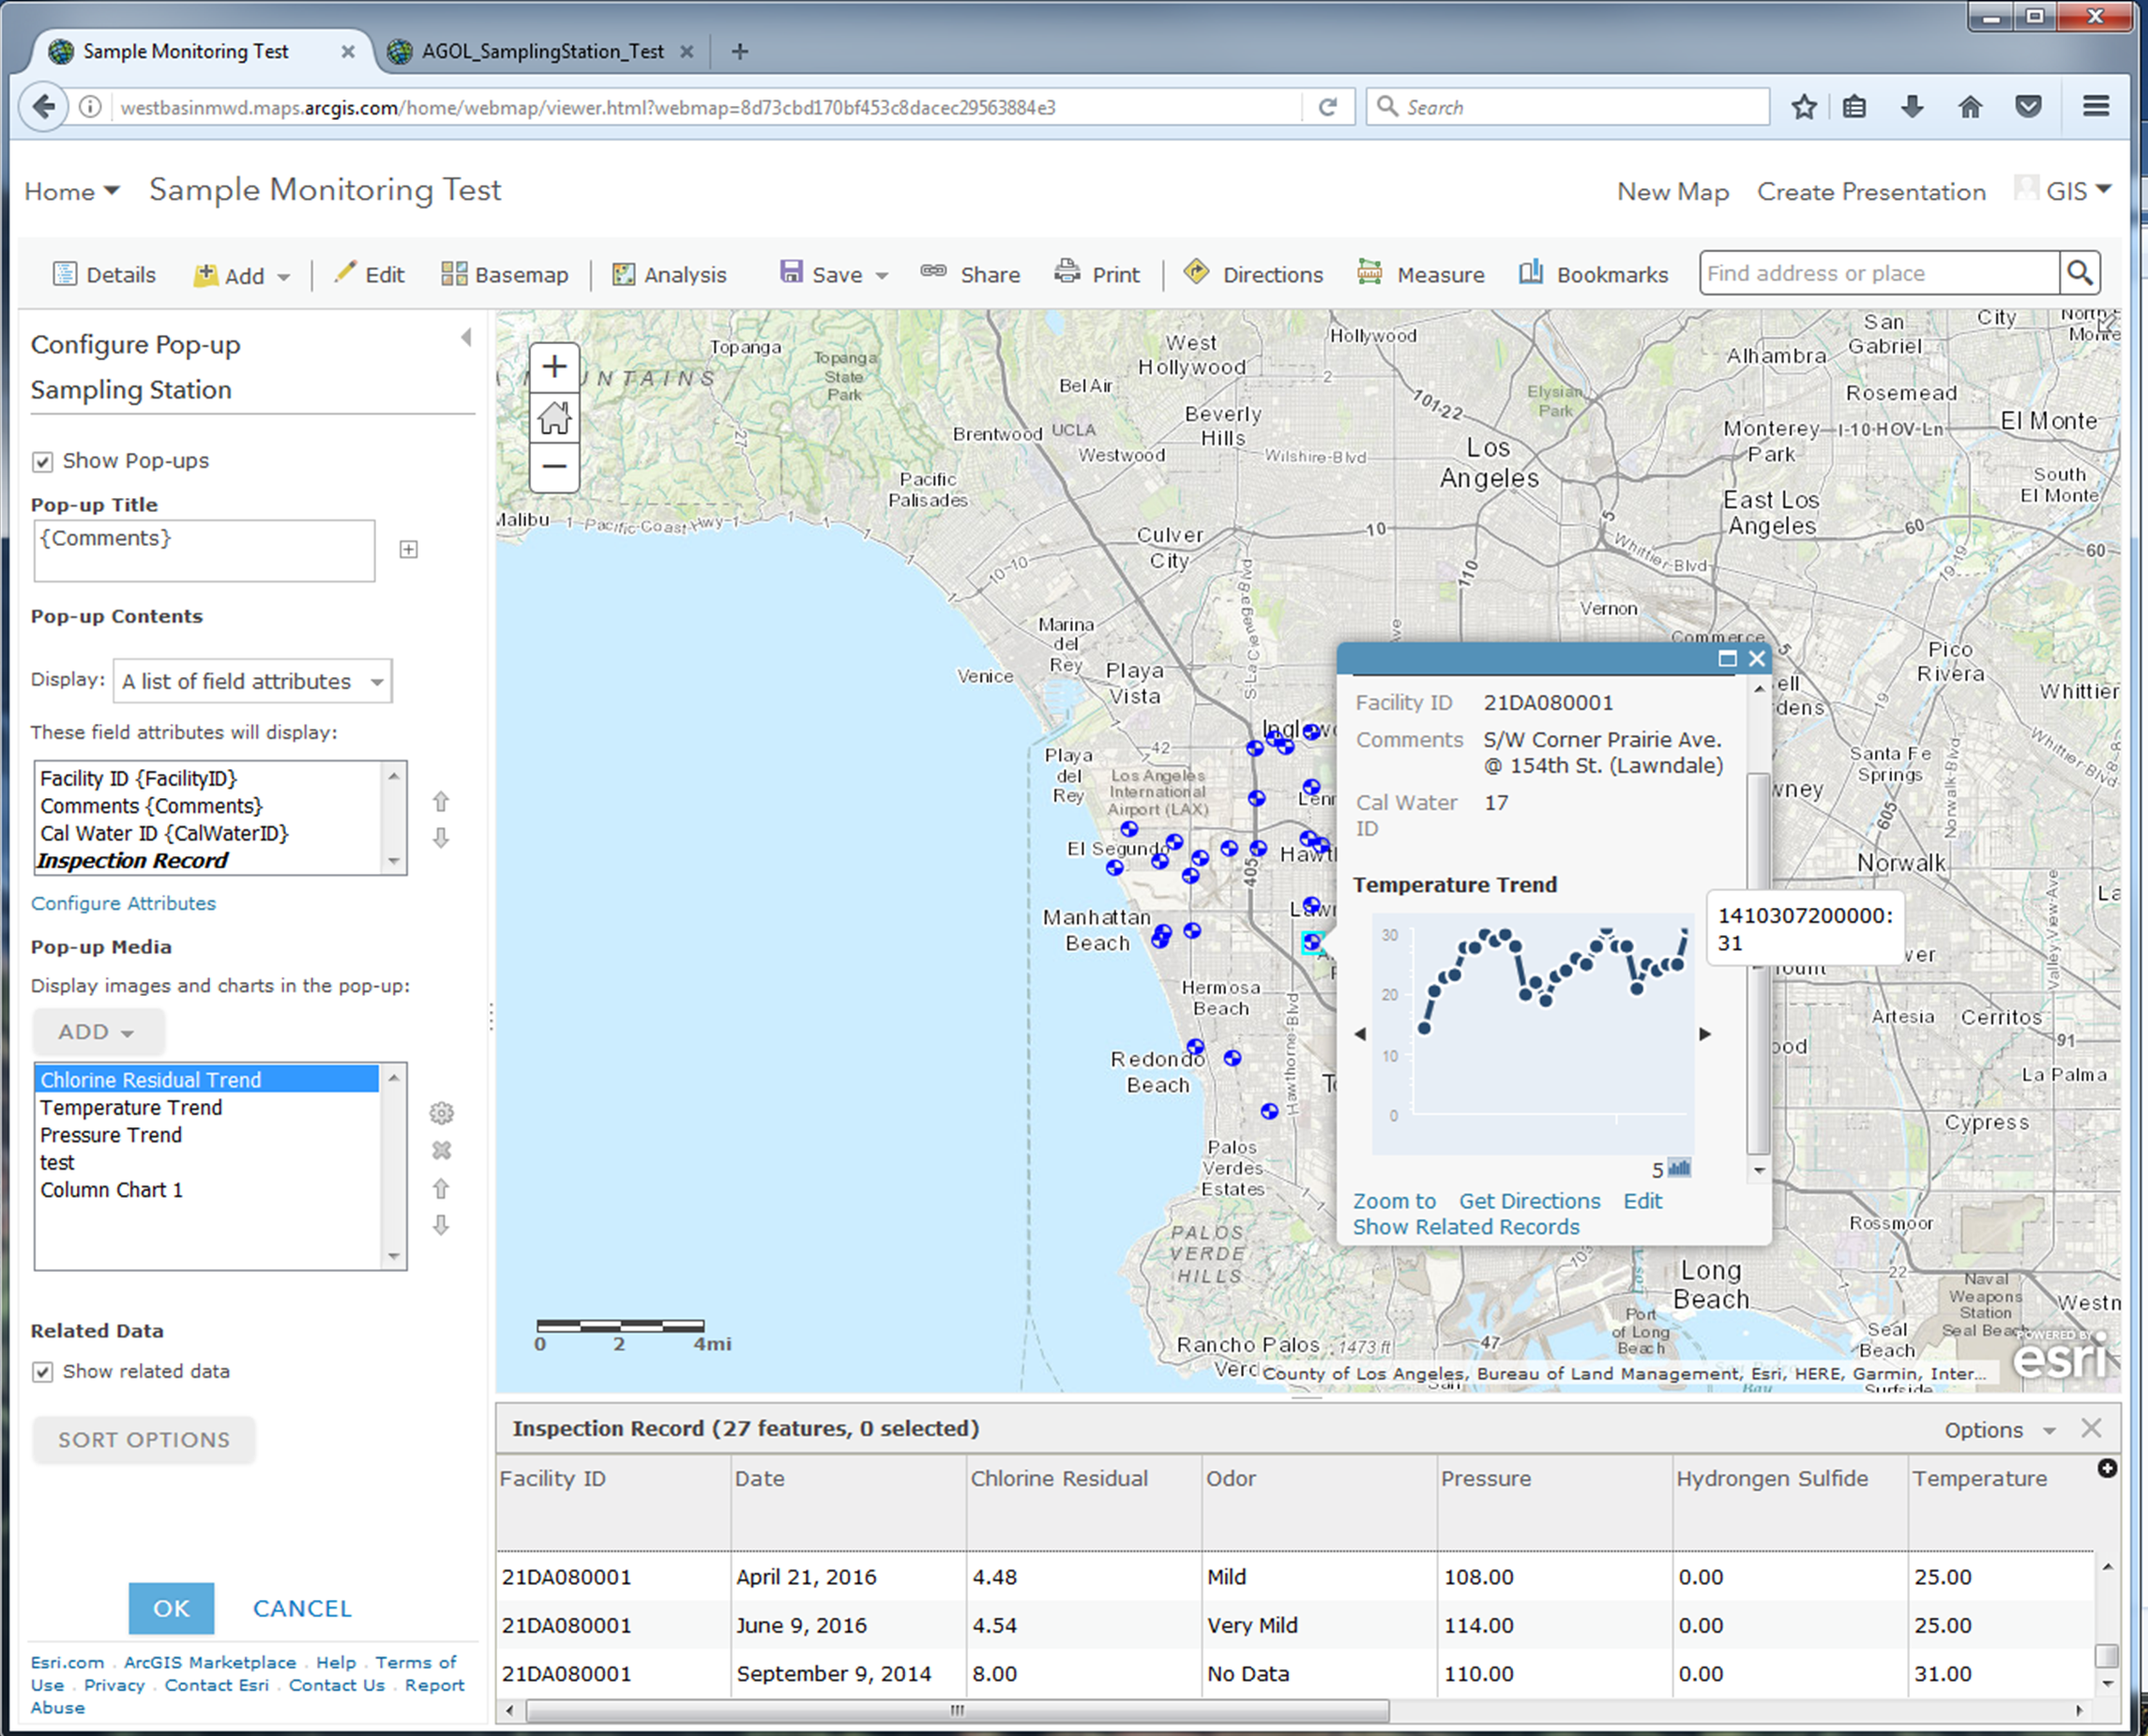Click the table add column plus icon
The image size is (2148, 1736).
click(x=2107, y=1468)
